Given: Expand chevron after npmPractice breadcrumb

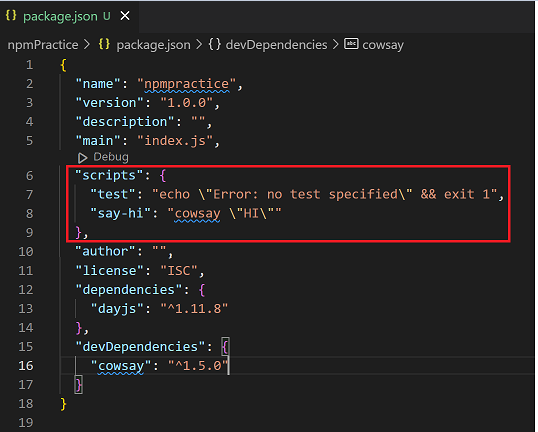Looking at the screenshot, I should click(x=87, y=45).
